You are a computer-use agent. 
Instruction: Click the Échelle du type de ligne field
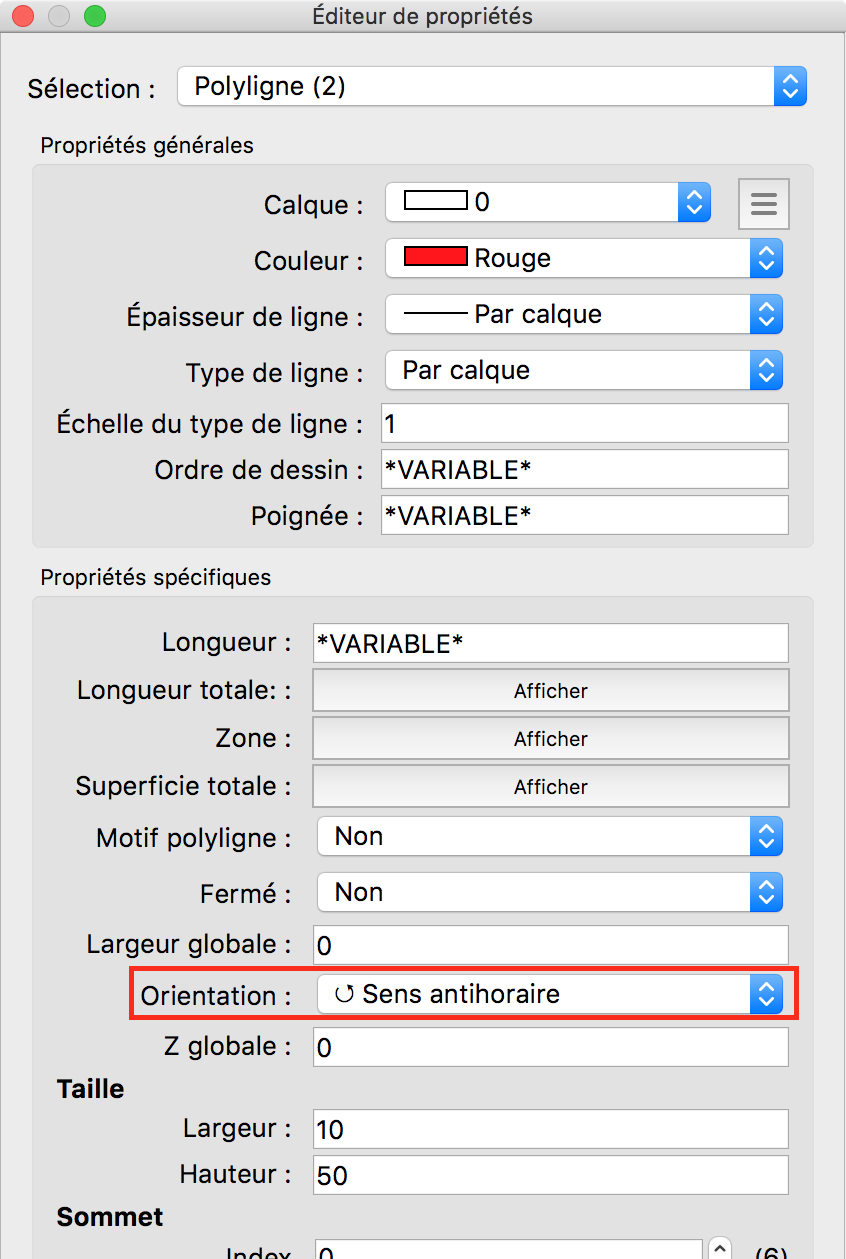tap(584, 423)
